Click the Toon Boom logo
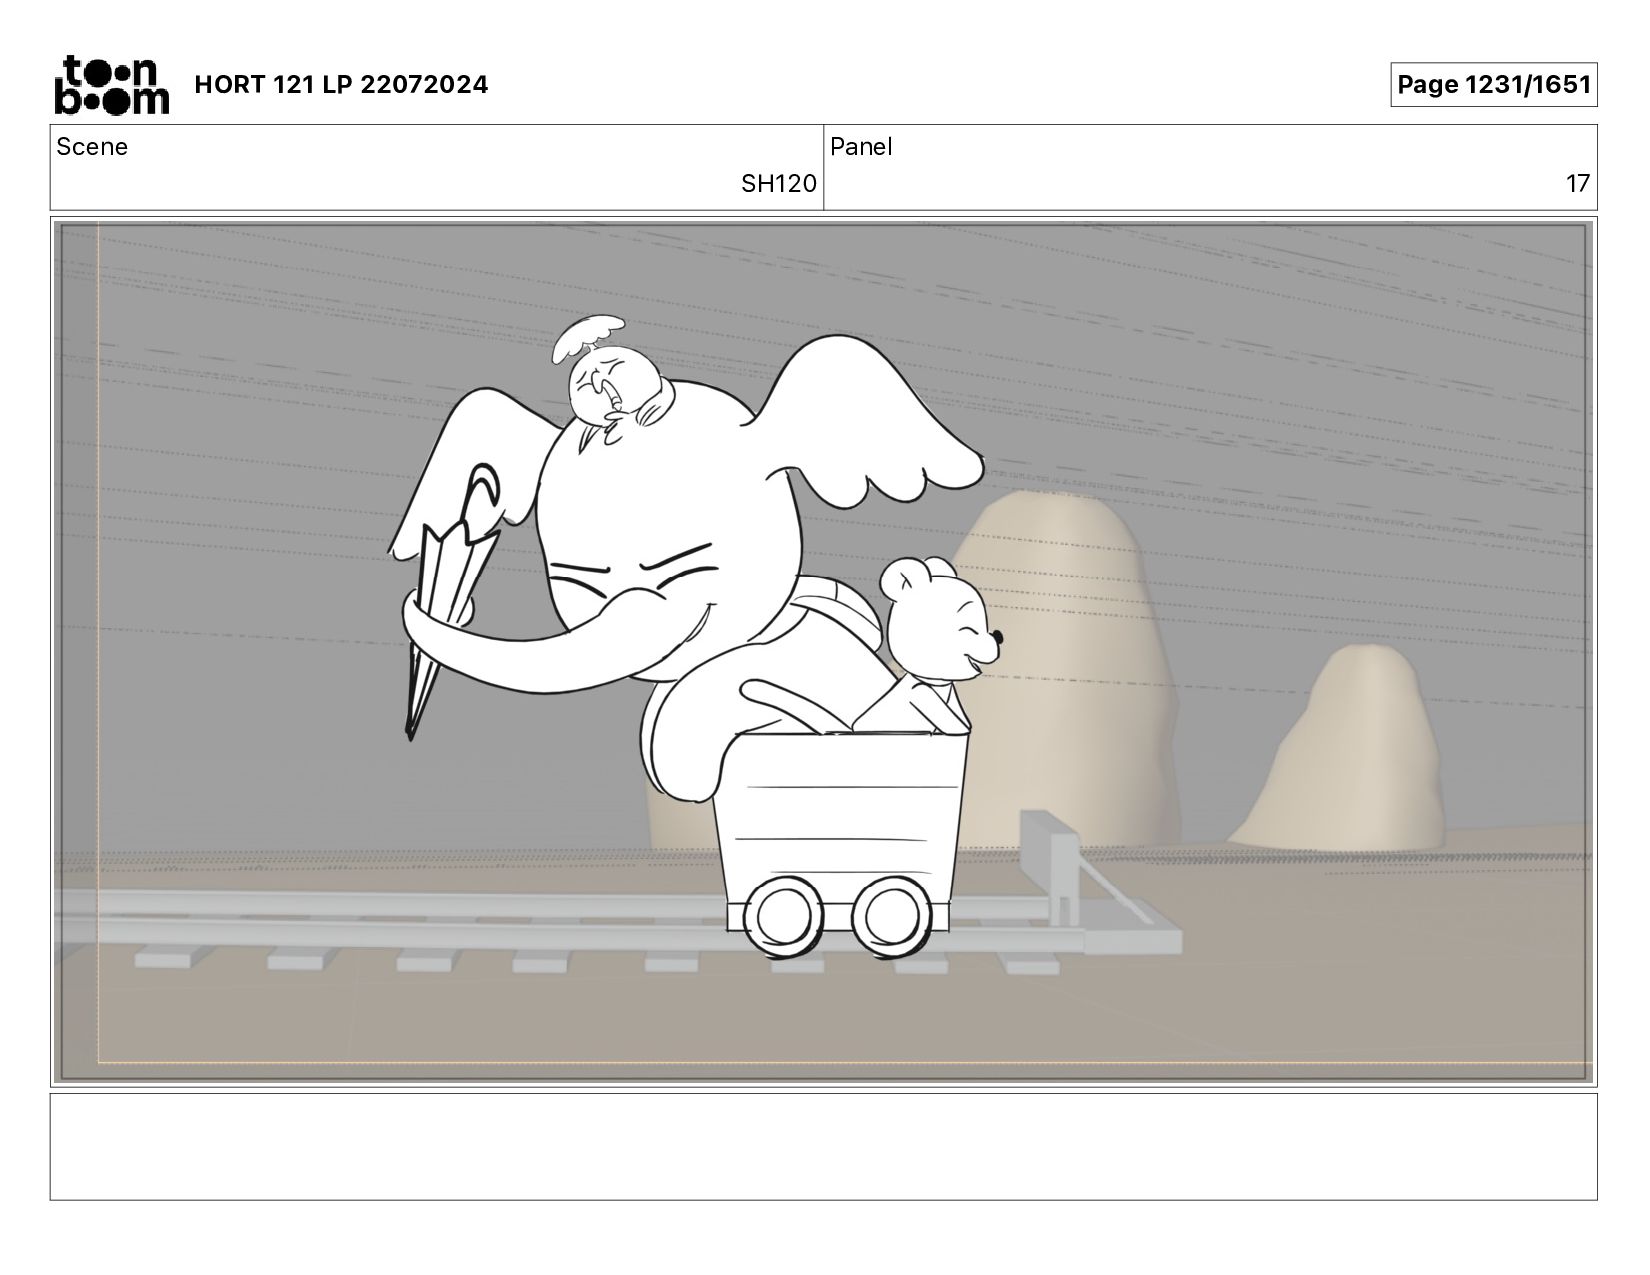 point(111,85)
